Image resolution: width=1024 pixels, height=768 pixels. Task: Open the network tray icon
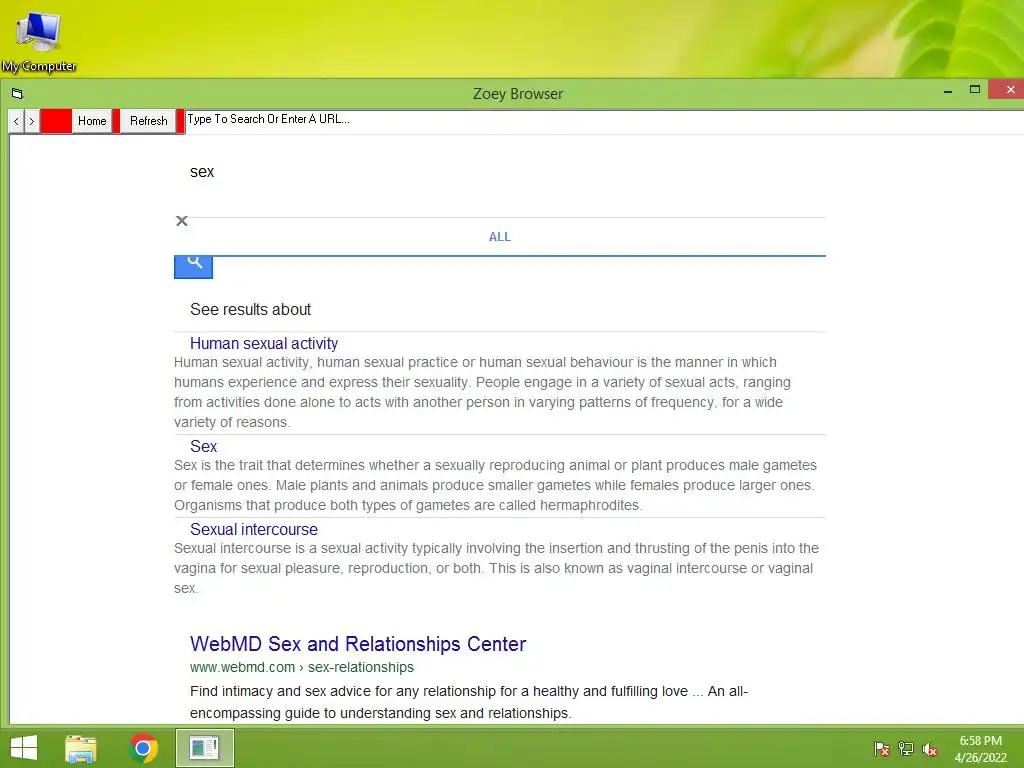point(906,749)
